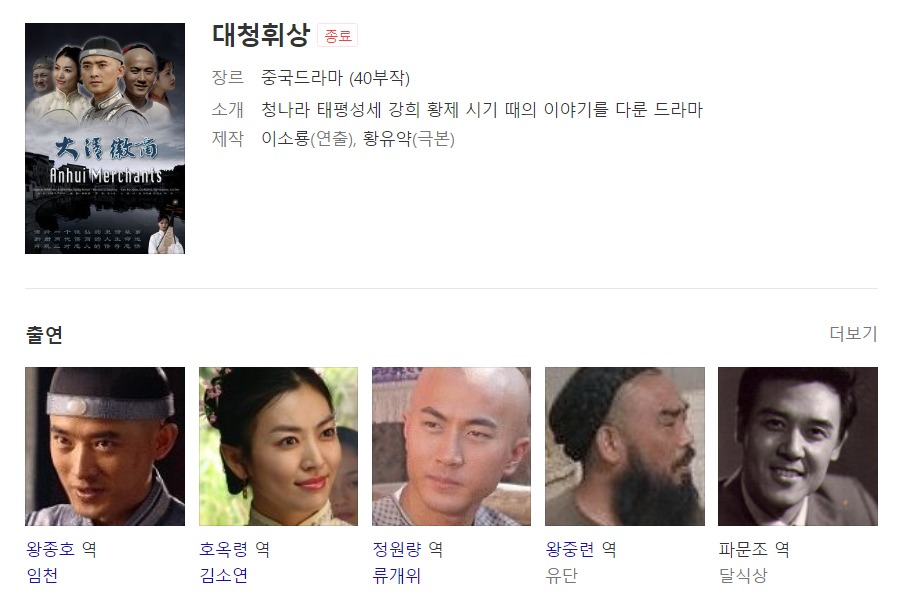The width and height of the screenshot is (913, 609).
Task: Click 더보기 to see more cast
Action: coord(853,334)
